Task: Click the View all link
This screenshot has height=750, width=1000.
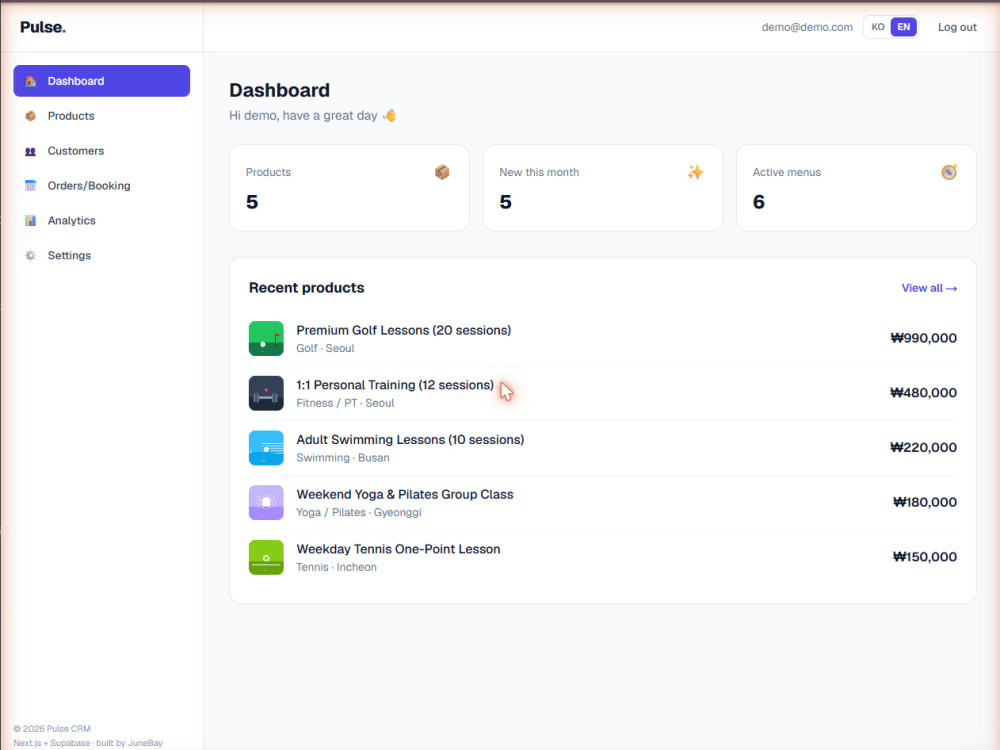Action: (929, 288)
